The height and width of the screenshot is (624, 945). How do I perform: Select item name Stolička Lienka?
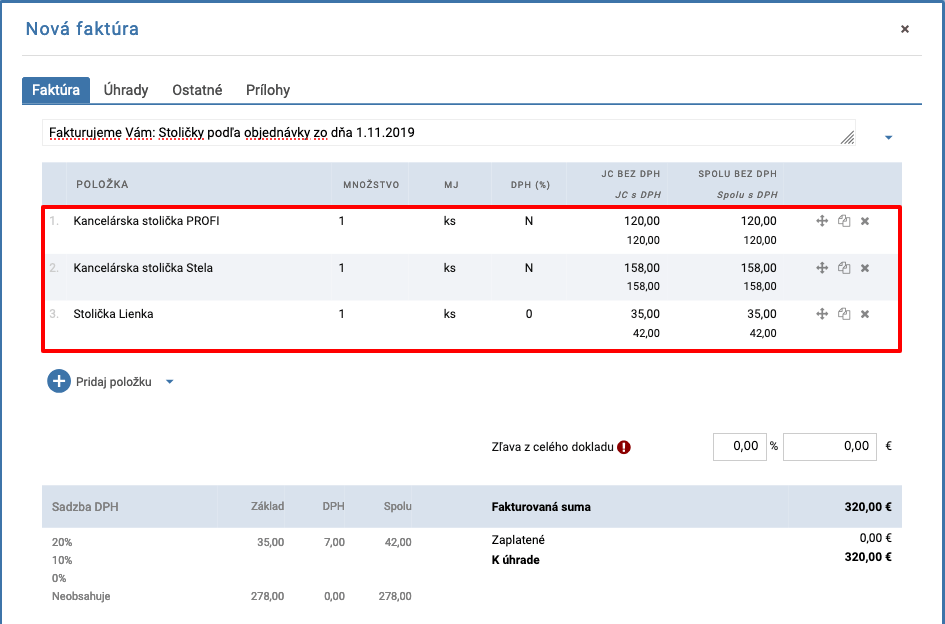pyautogui.click(x=113, y=314)
